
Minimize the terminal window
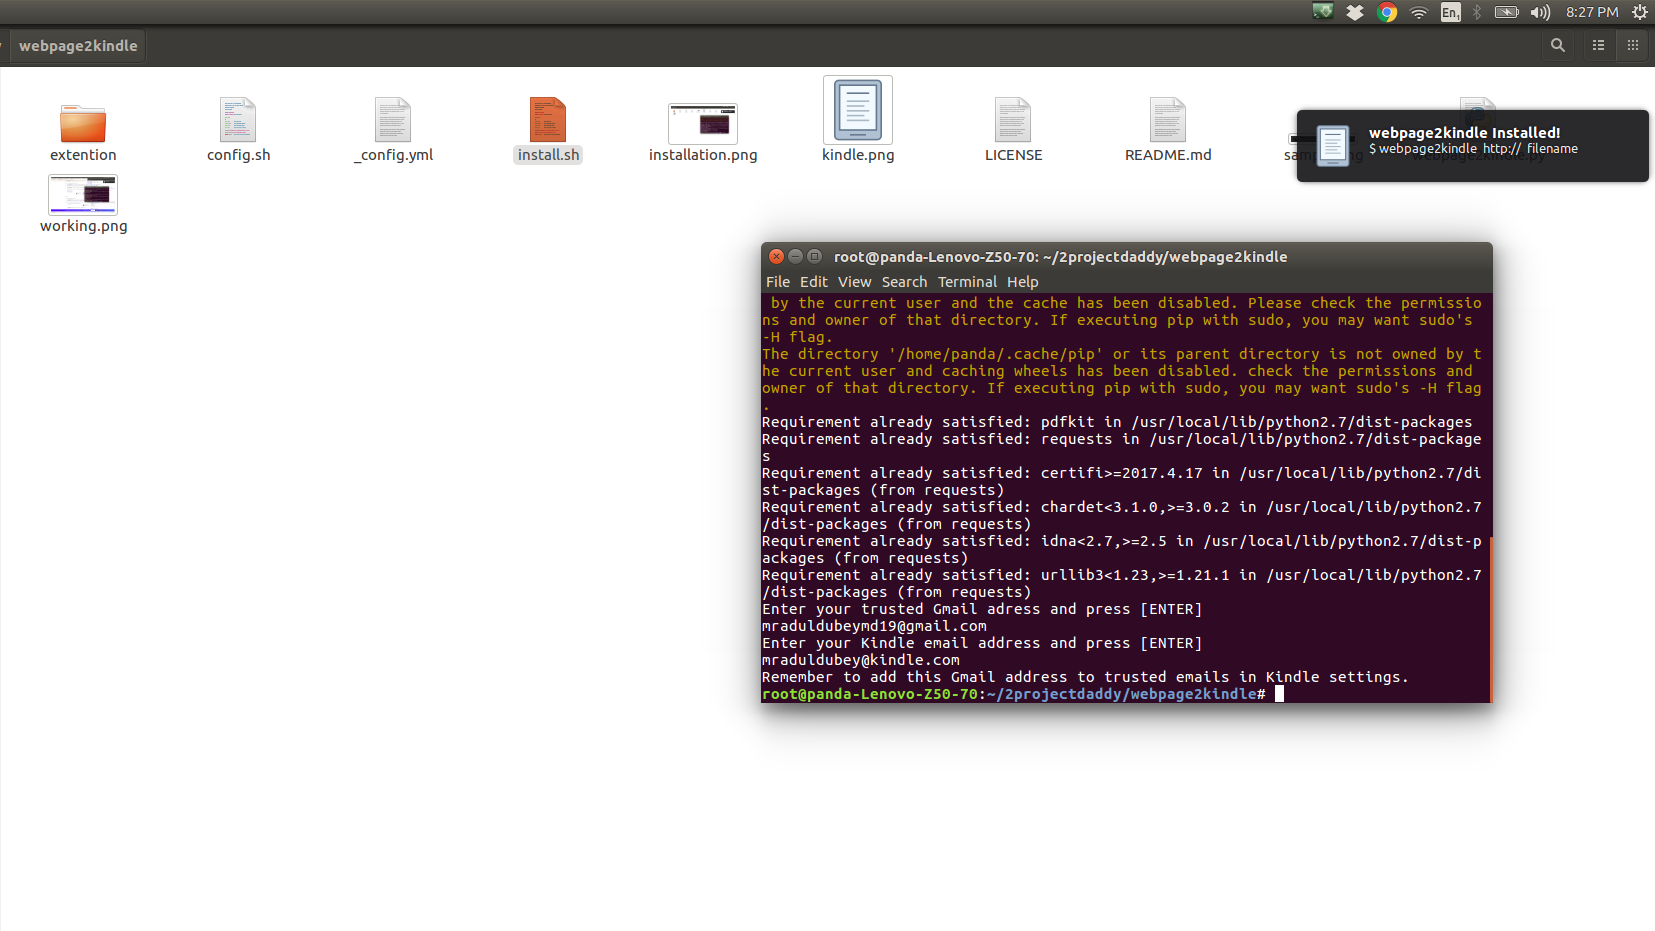[x=796, y=257]
